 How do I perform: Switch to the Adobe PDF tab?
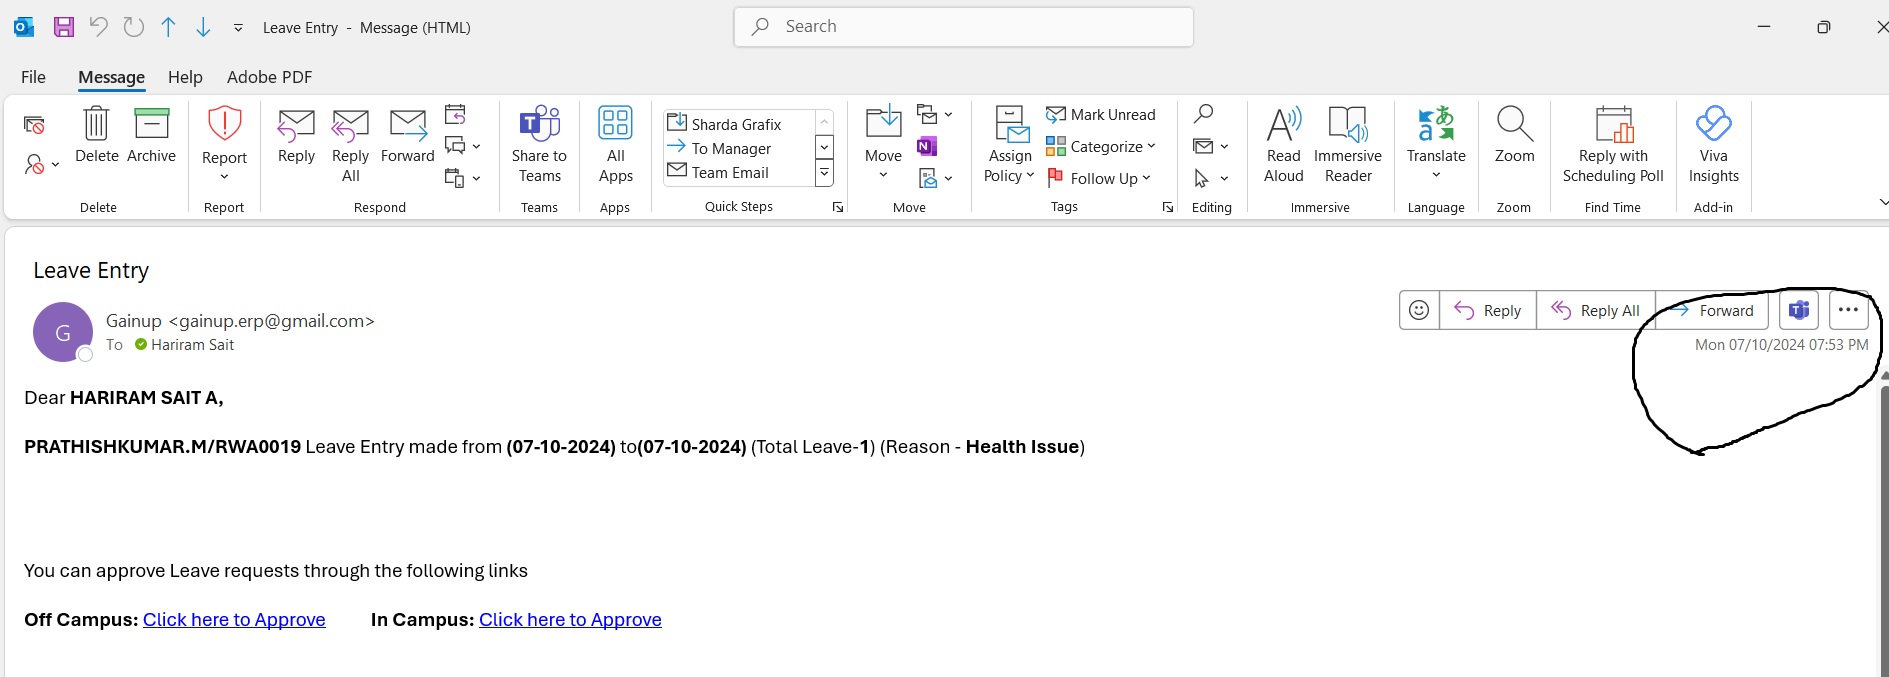tap(269, 77)
